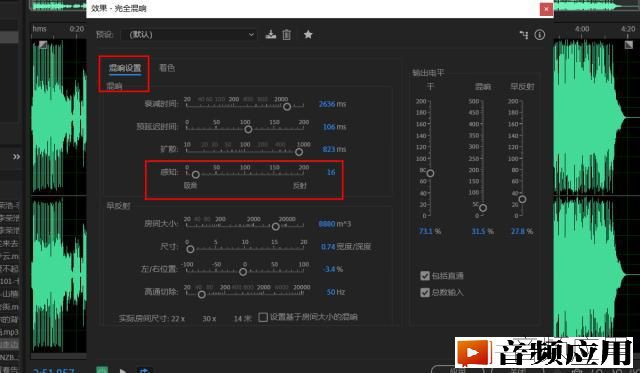Close the 完全混响 effect dialog
This screenshot has width=640, height=373.
pos(546,9)
